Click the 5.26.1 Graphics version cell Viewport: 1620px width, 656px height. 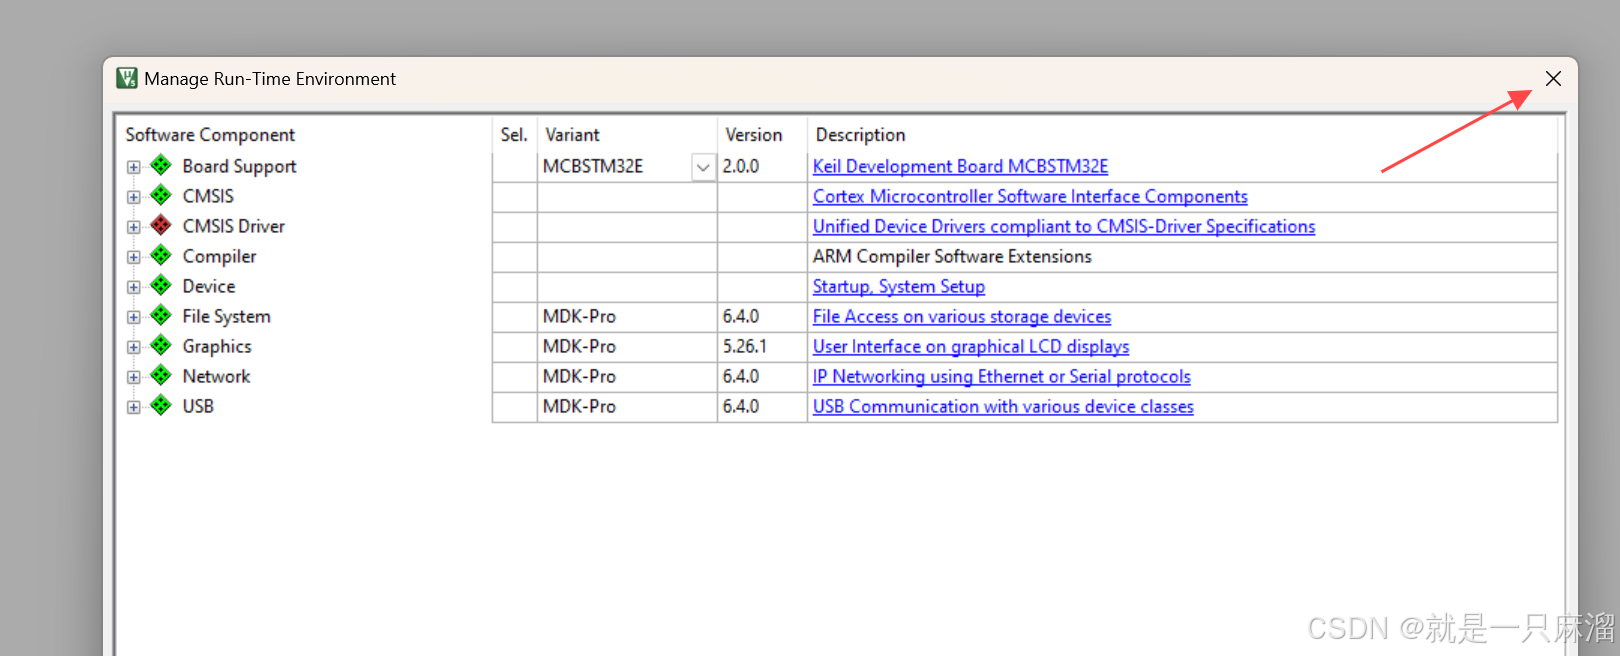tap(762, 347)
